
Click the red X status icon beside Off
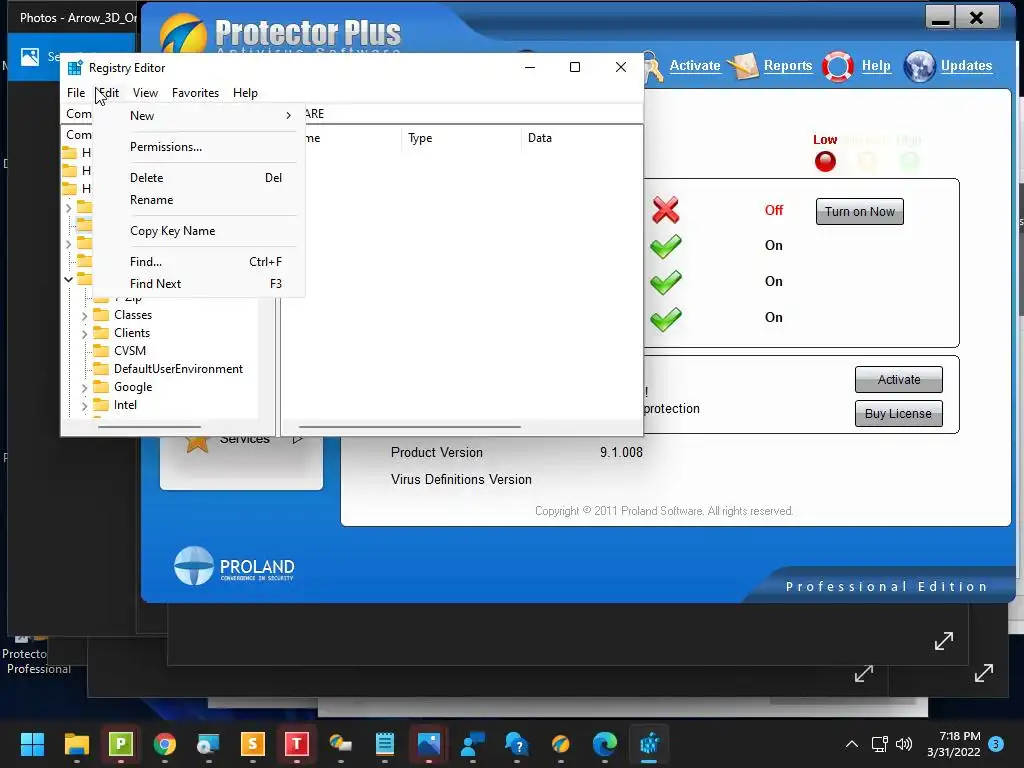(665, 210)
